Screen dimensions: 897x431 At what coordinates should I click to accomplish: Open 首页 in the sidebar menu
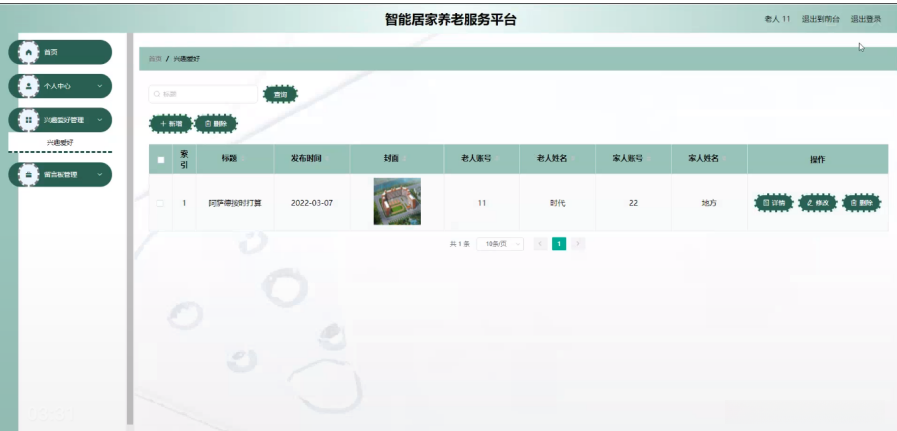pos(60,52)
